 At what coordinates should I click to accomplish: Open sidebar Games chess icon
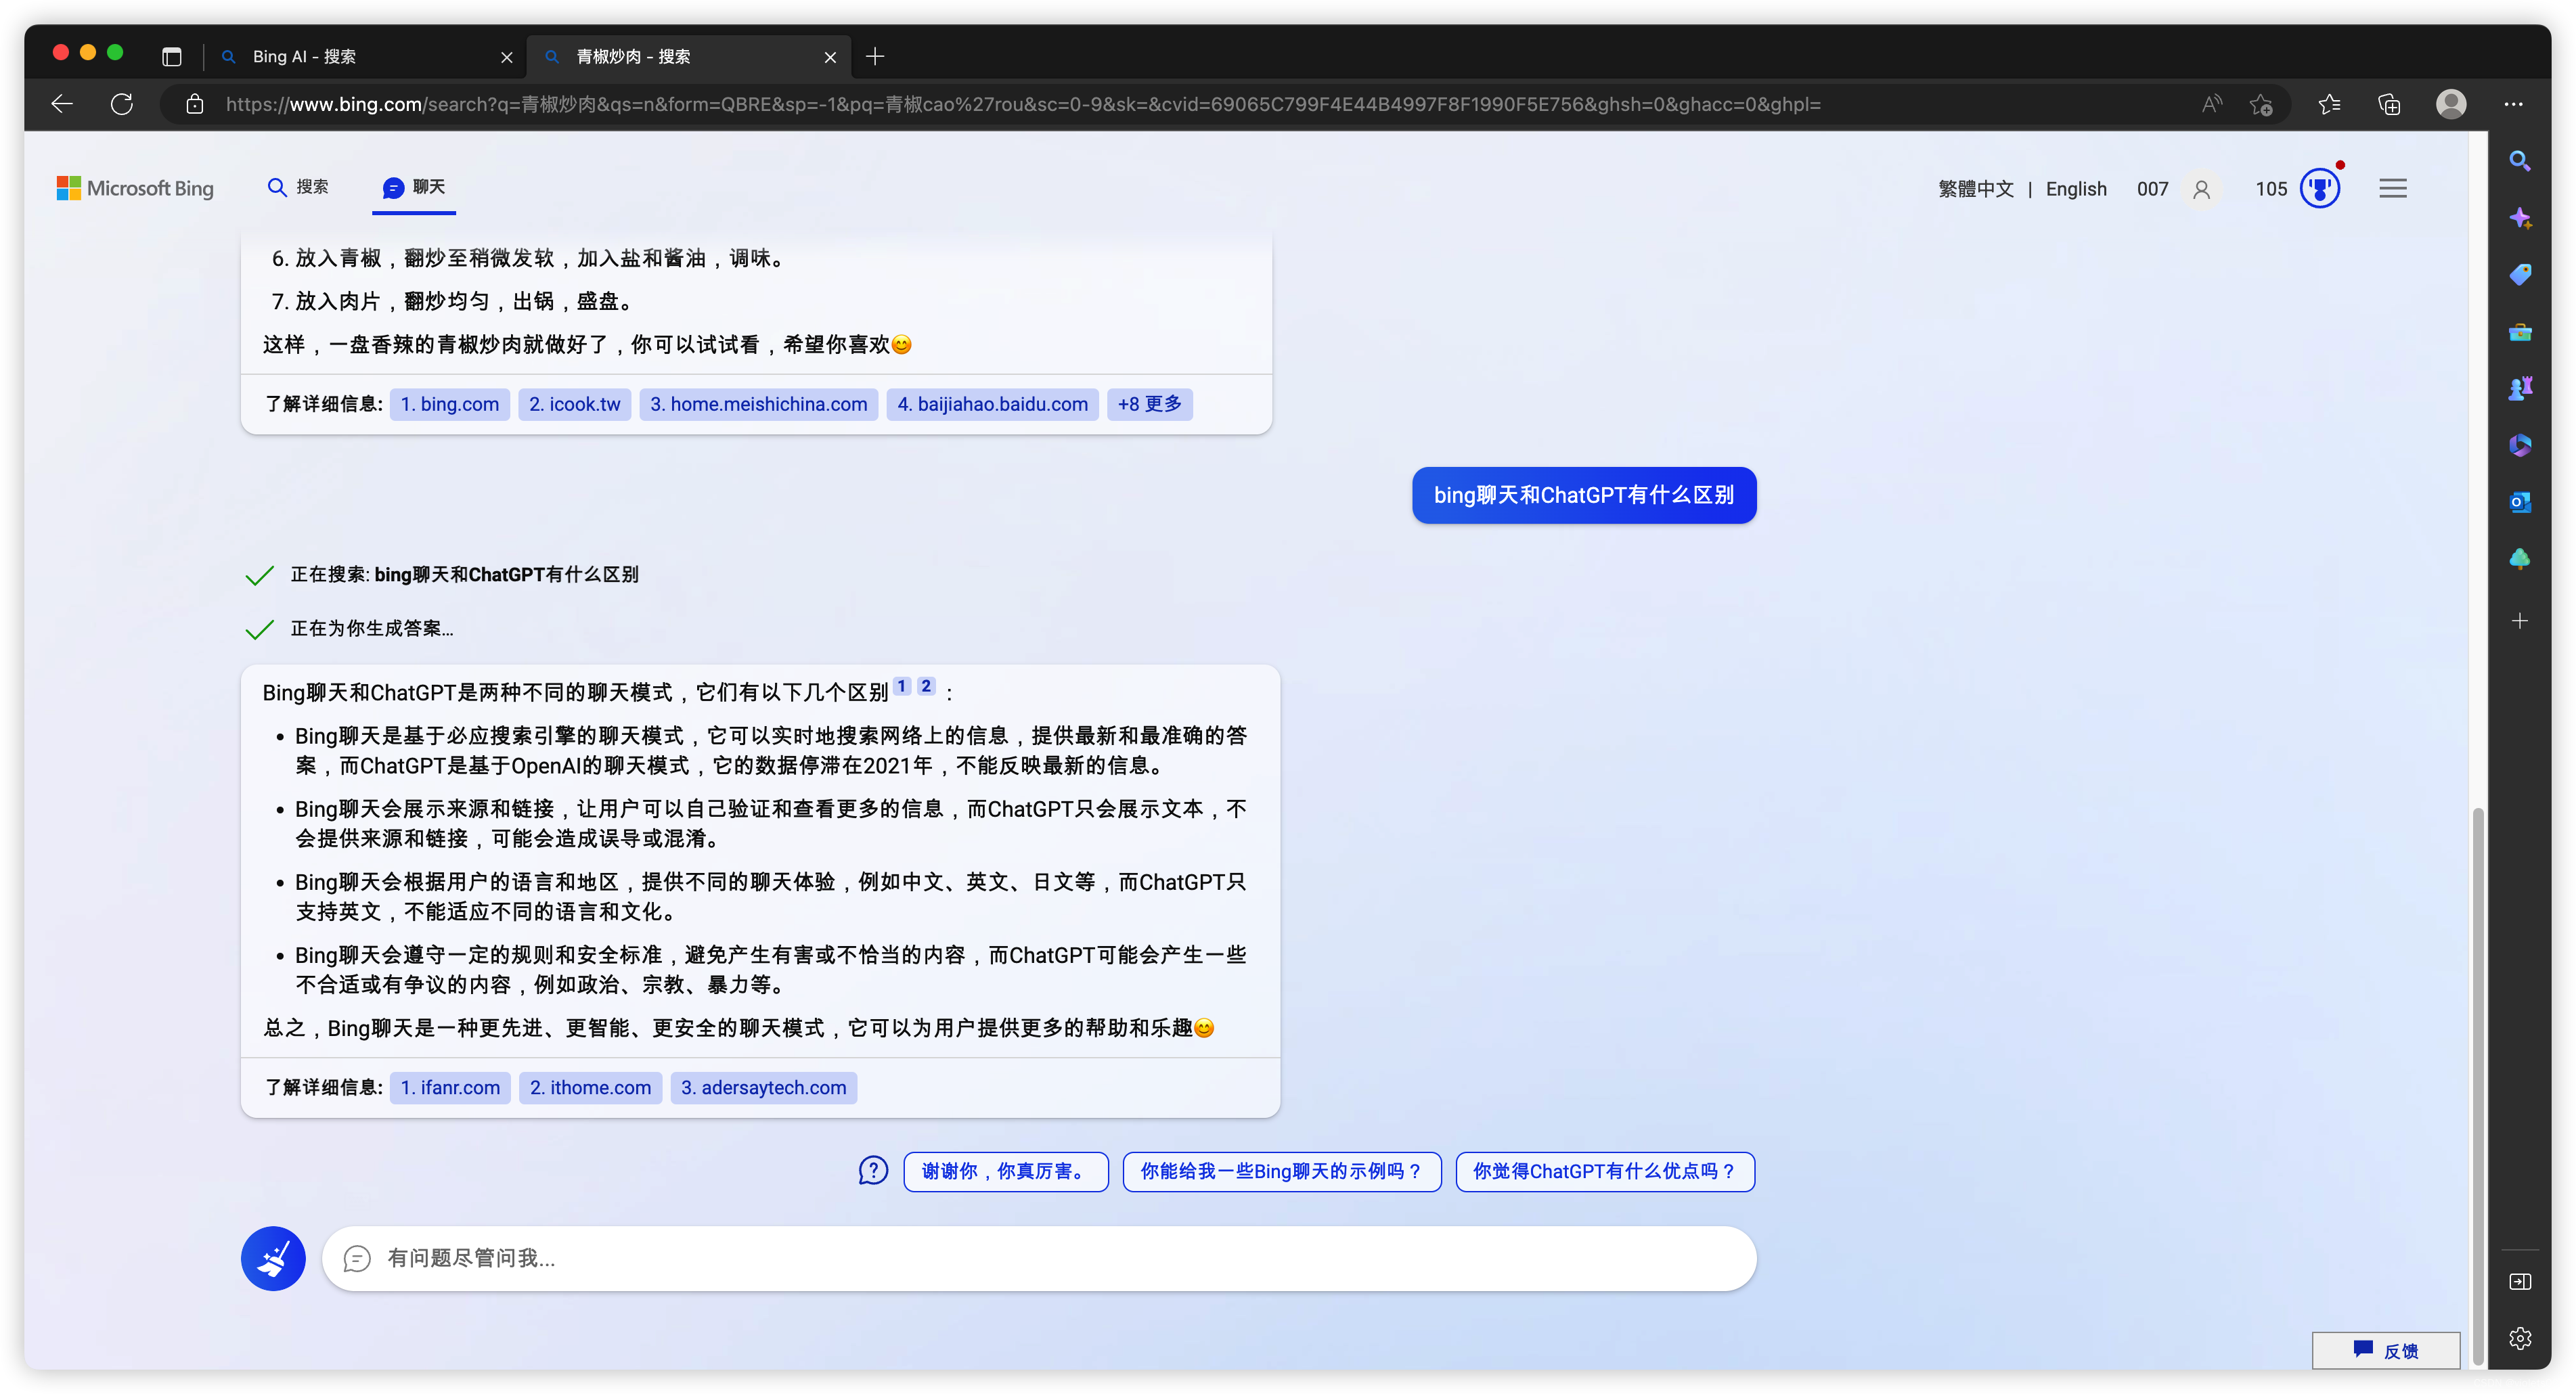(x=2519, y=388)
